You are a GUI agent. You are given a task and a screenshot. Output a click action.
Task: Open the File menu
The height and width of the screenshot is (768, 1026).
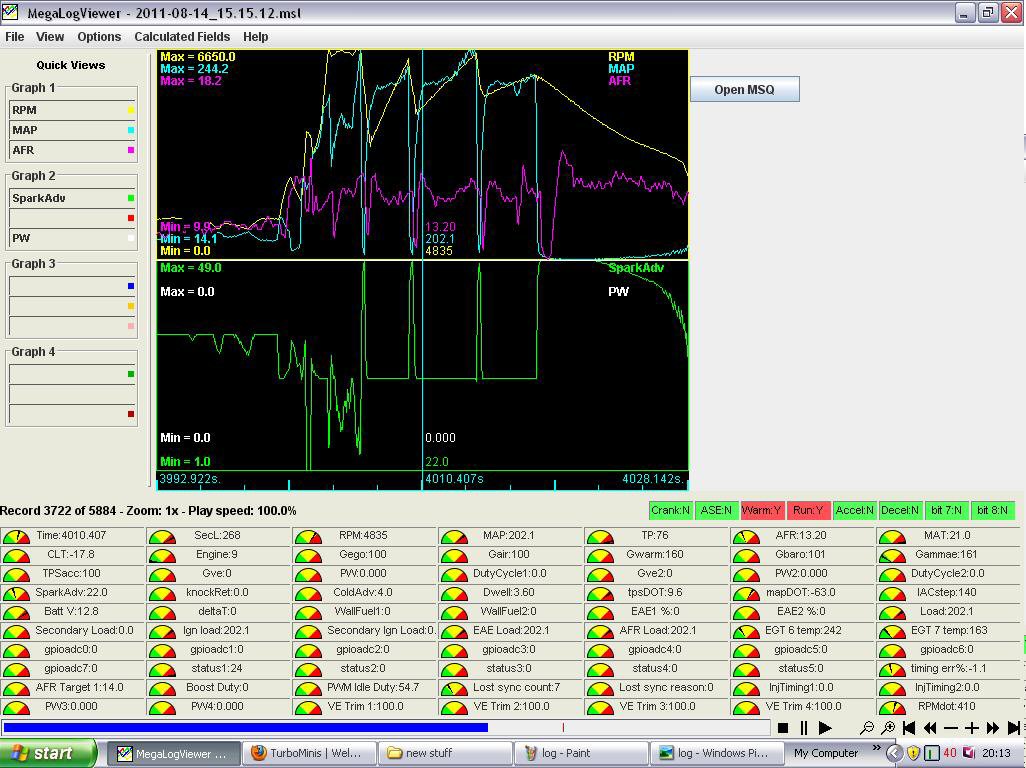14,37
